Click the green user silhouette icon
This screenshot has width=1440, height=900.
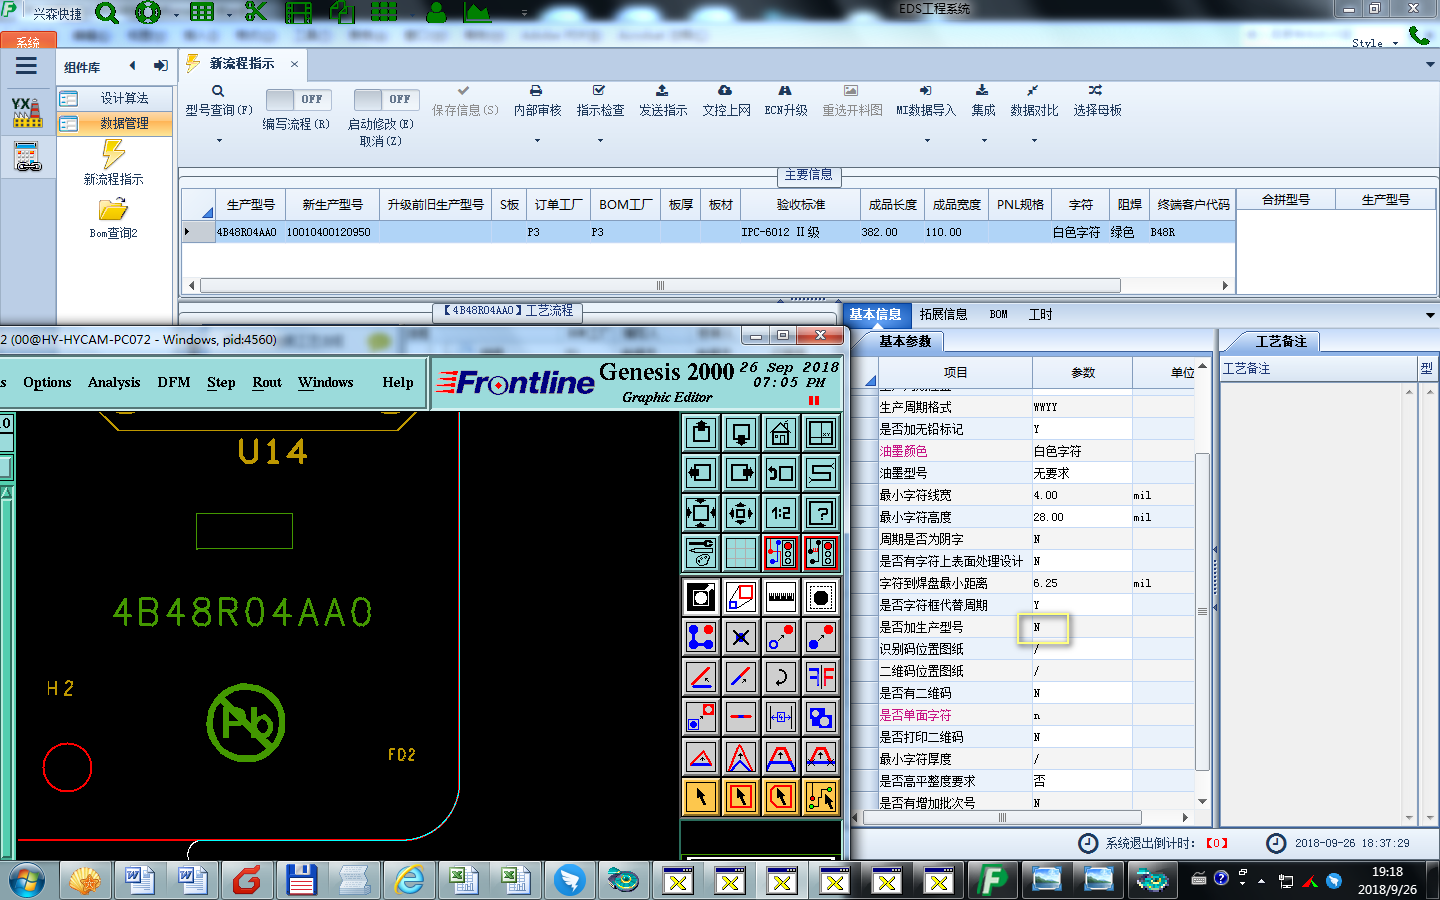[436, 12]
